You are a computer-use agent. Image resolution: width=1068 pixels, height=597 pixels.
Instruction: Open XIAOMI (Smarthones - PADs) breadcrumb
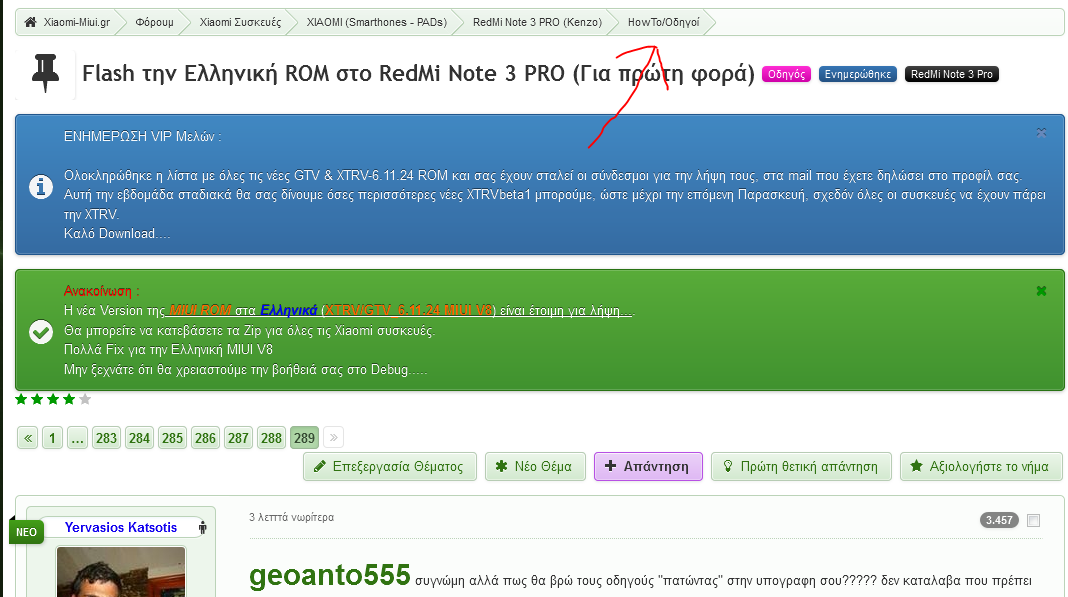point(377,22)
